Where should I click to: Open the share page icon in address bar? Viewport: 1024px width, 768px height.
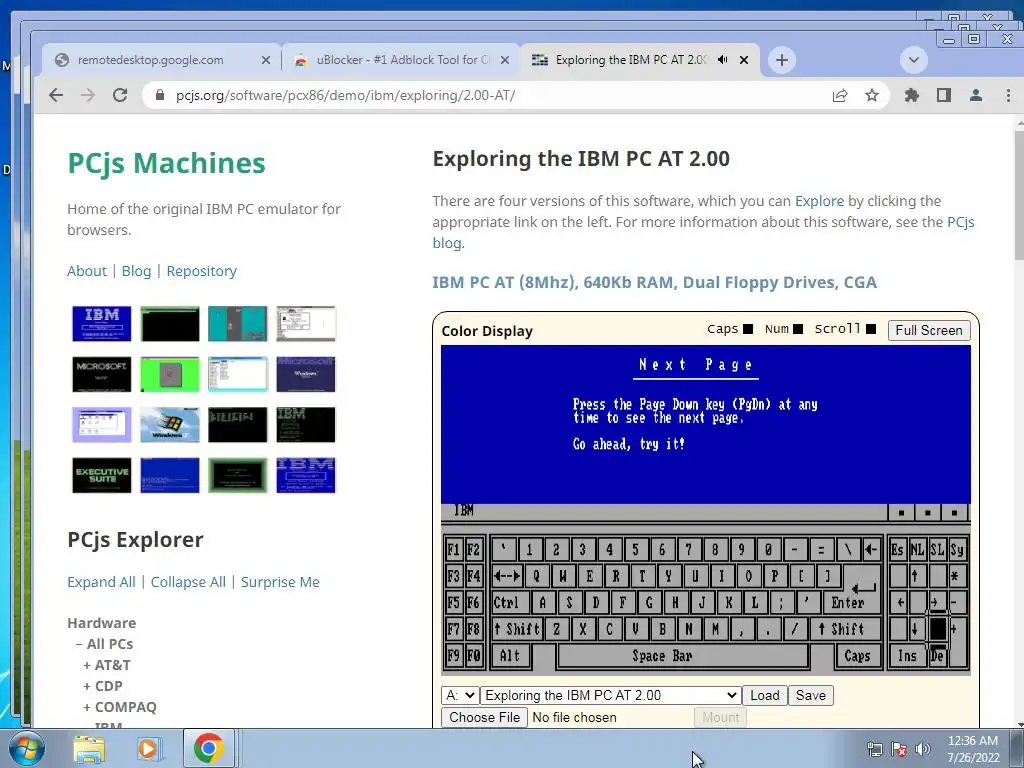(x=840, y=95)
